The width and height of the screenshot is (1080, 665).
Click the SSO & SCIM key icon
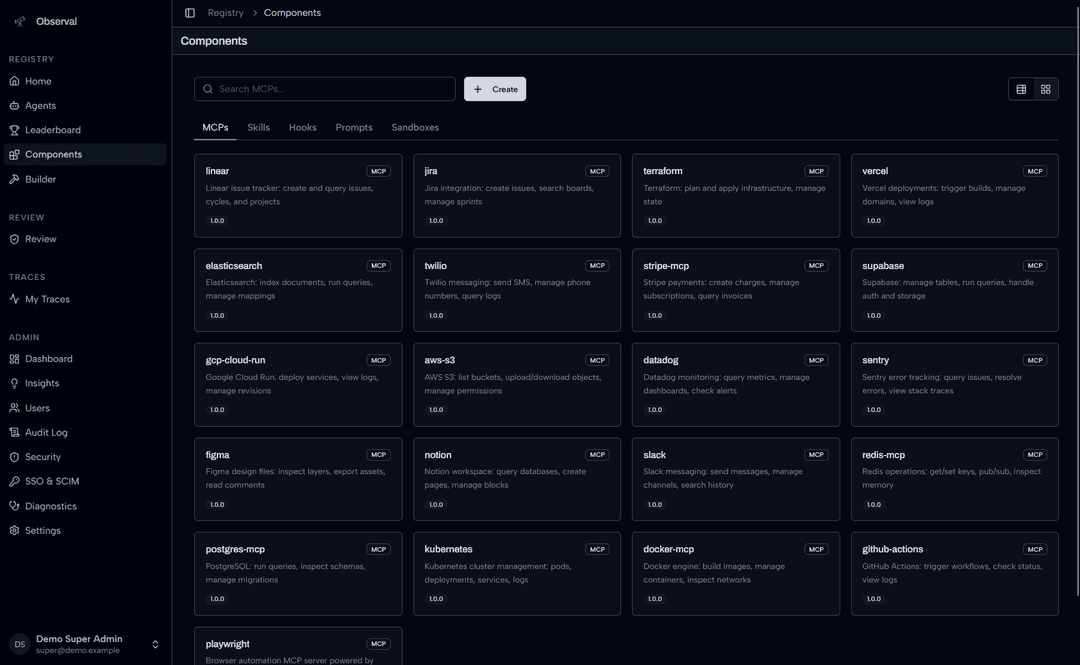point(14,482)
